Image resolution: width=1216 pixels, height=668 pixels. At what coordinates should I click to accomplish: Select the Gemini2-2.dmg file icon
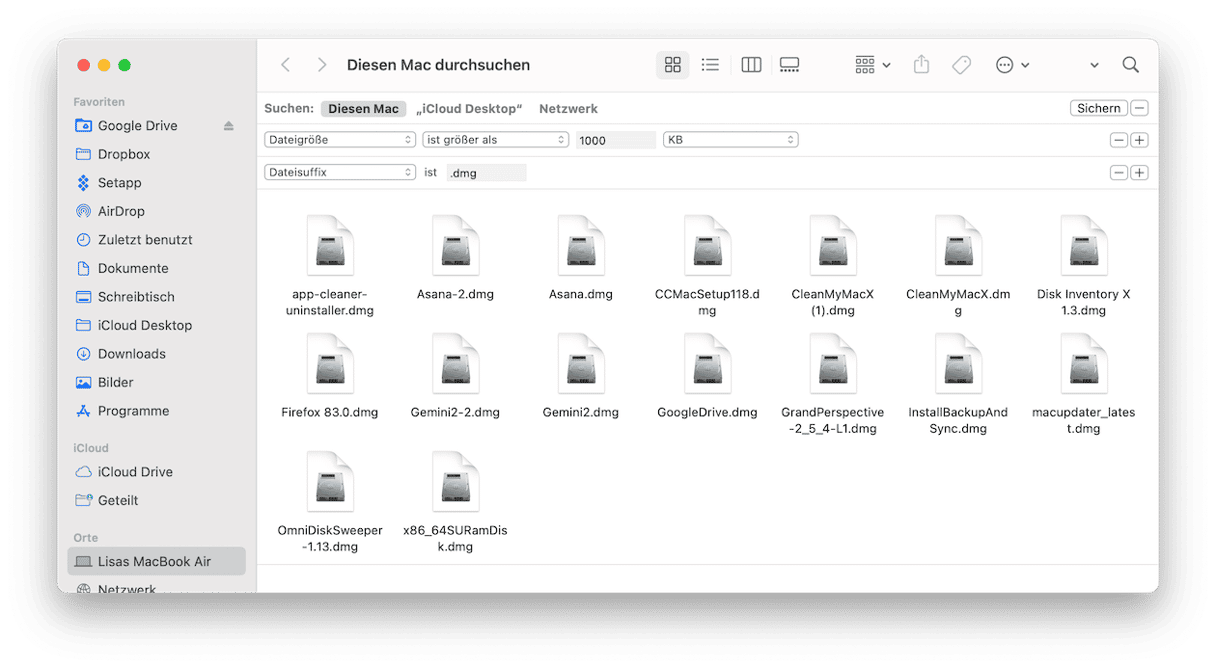tap(456, 364)
